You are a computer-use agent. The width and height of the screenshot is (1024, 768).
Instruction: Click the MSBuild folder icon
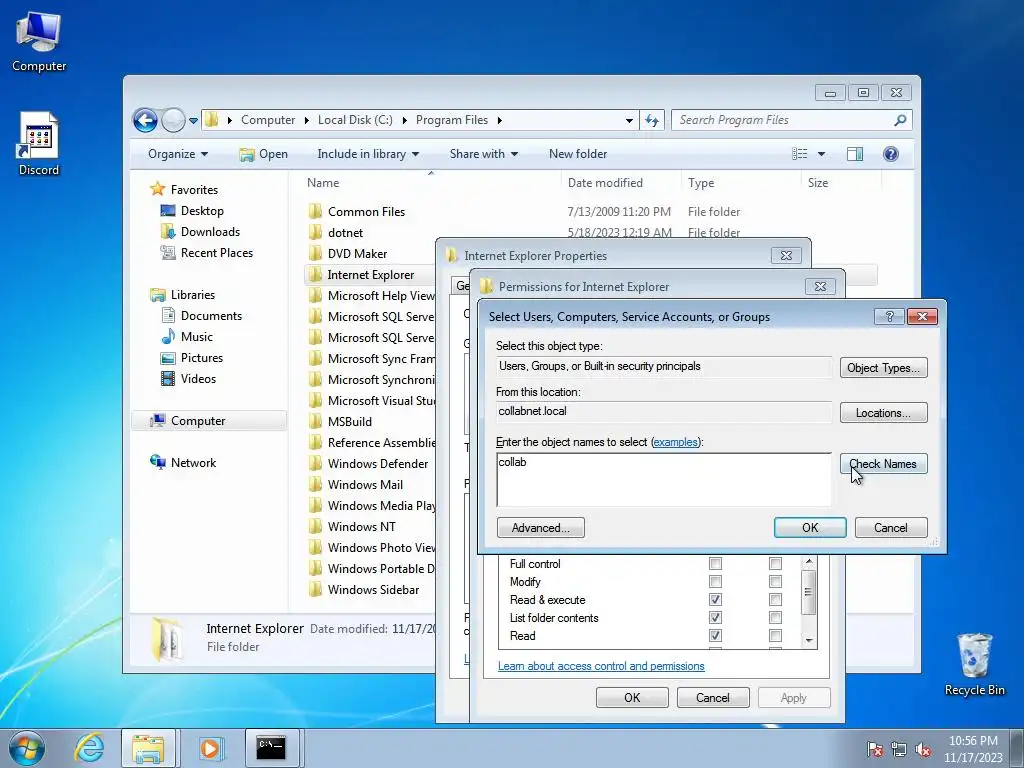(x=315, y=421)
